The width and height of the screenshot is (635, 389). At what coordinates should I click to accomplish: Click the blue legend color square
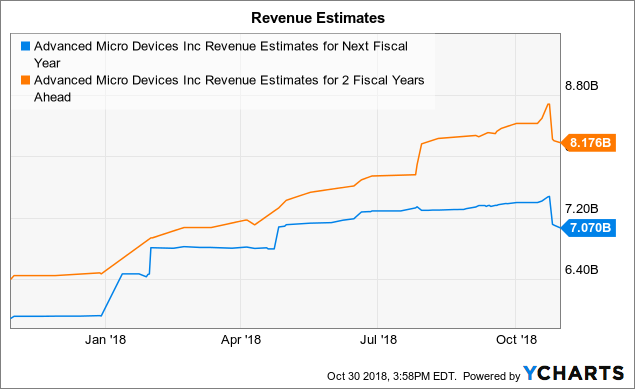click(x=26, y=46)
